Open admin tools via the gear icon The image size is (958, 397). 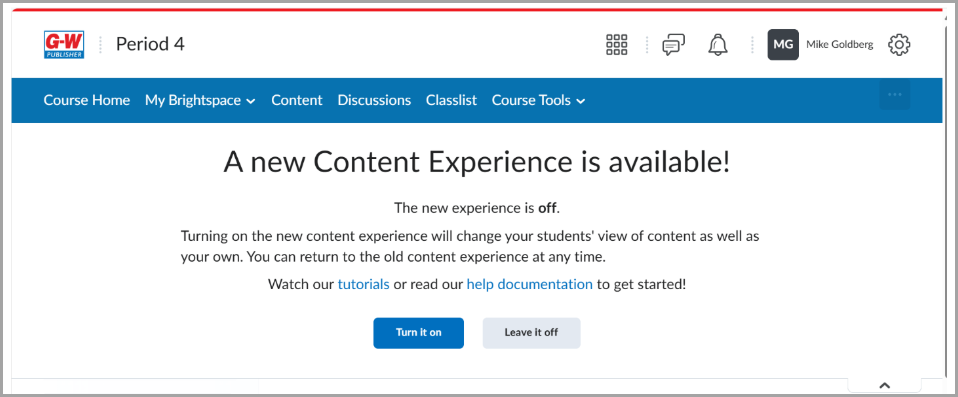899,45
